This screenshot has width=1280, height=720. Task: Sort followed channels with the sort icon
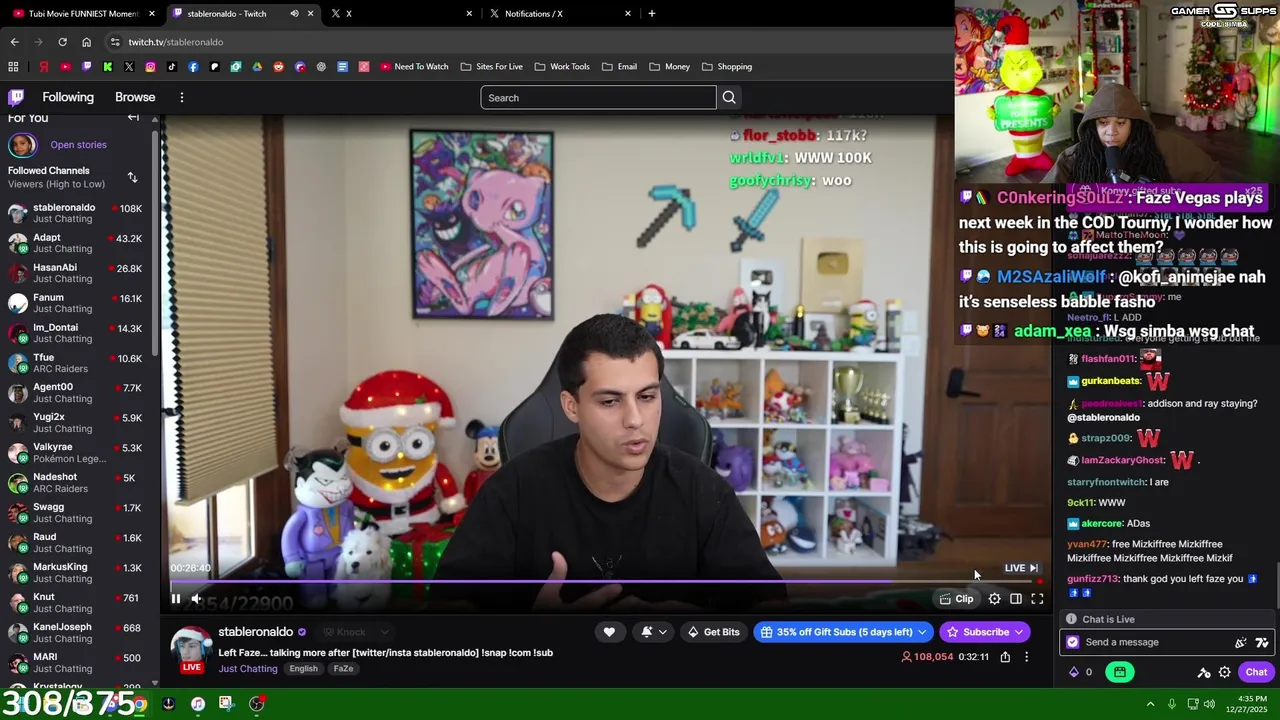click(x=132, y=177)
